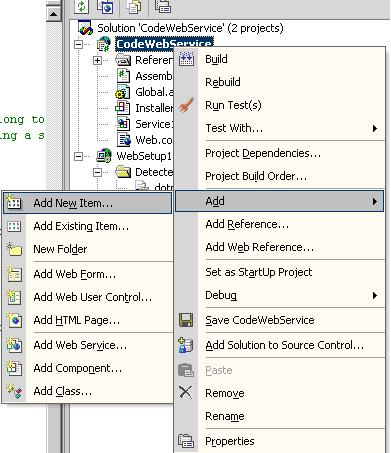Choose Add Reference... from menu

[x=280, y=224]
